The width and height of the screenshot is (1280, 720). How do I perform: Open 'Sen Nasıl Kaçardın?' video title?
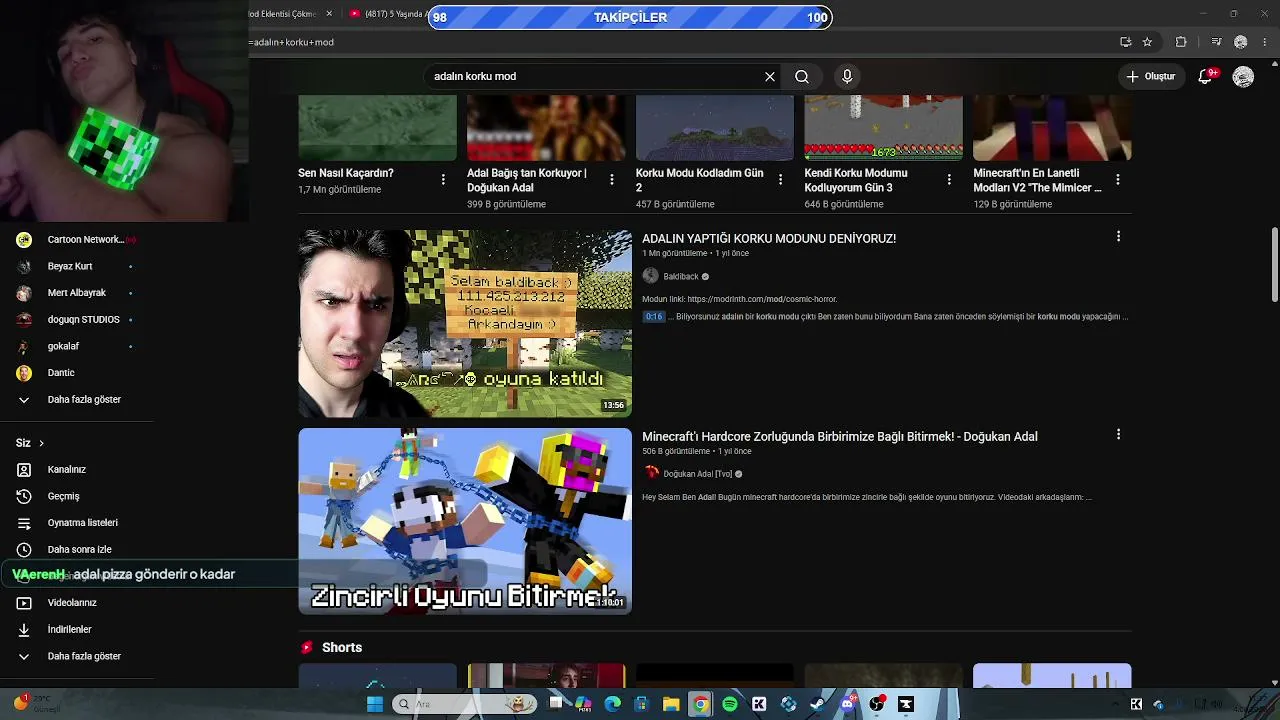(x=346, y=173)
